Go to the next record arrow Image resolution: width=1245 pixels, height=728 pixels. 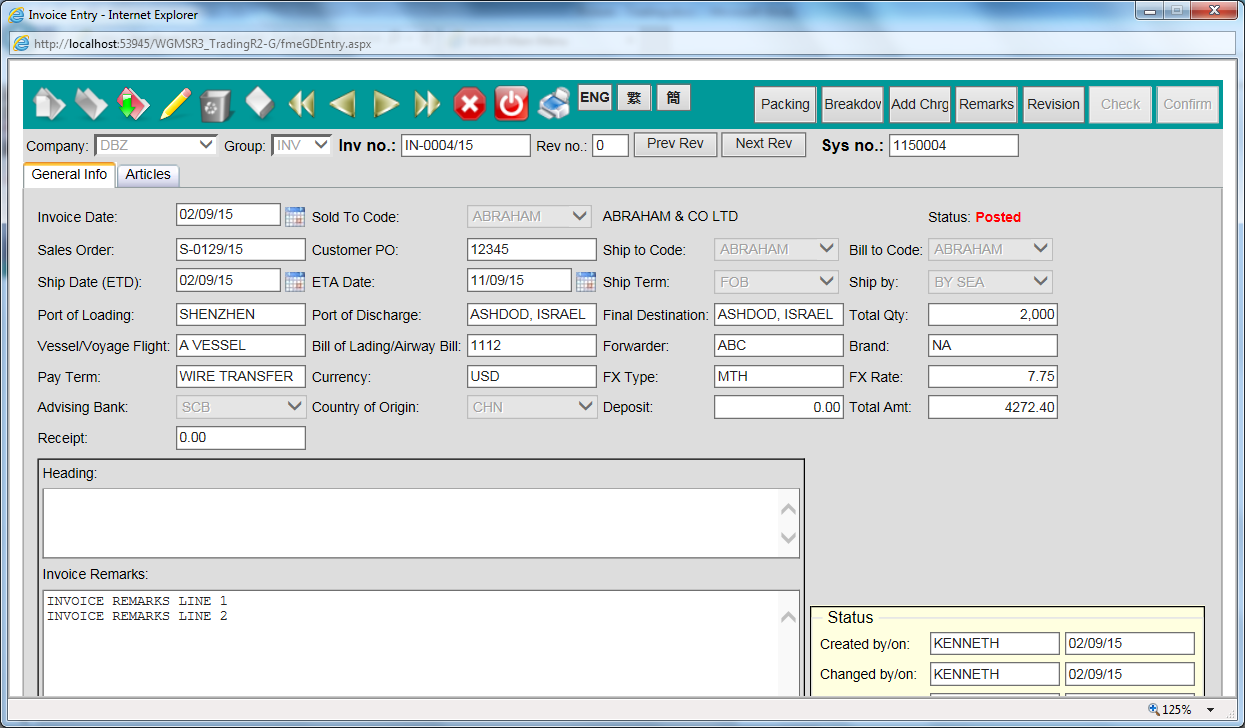click(x=386, y=104)
